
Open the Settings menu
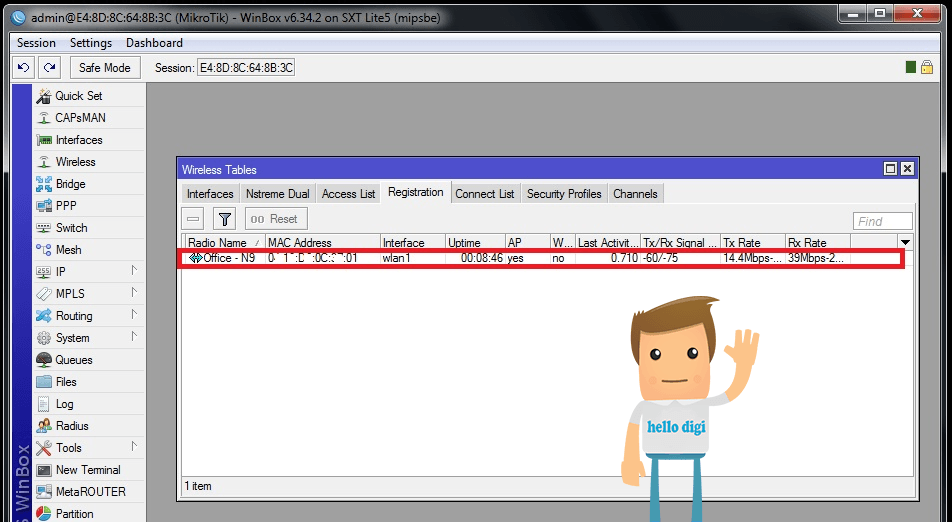[91, 42]
